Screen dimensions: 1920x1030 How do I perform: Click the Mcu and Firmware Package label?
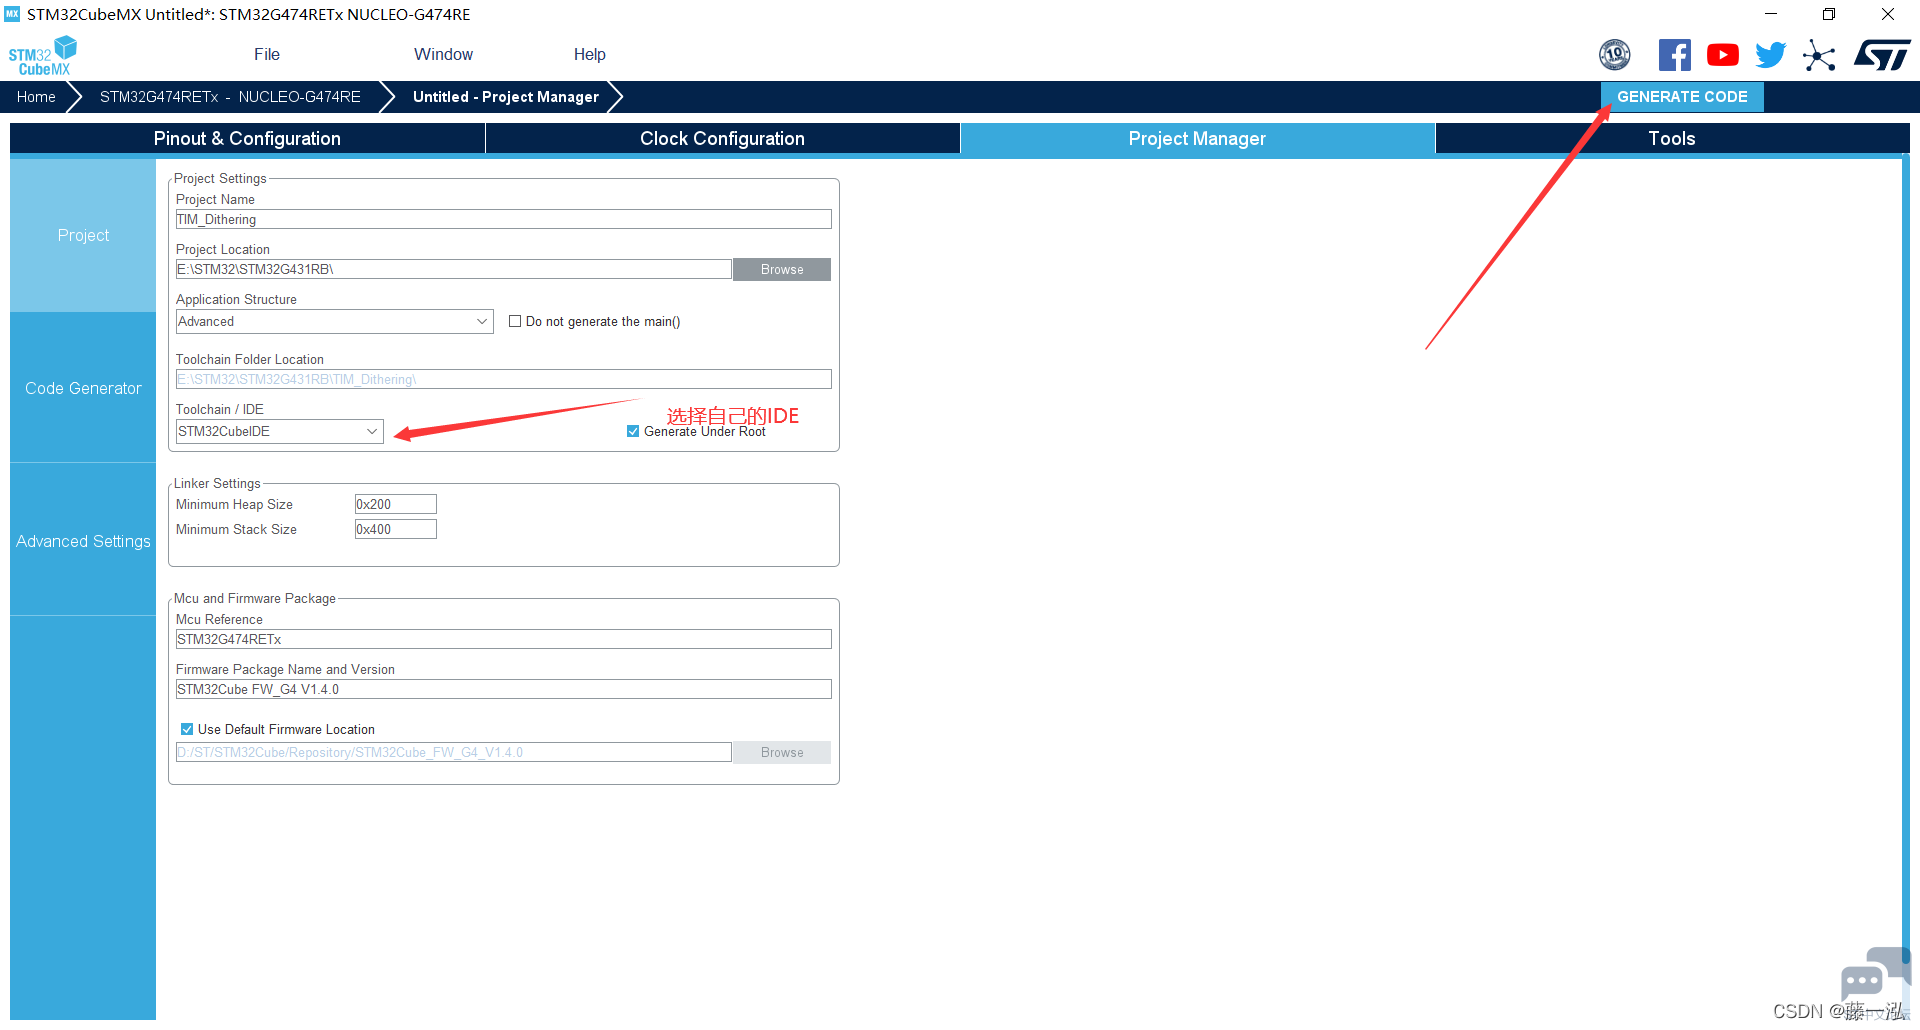(x=255, y=598)
